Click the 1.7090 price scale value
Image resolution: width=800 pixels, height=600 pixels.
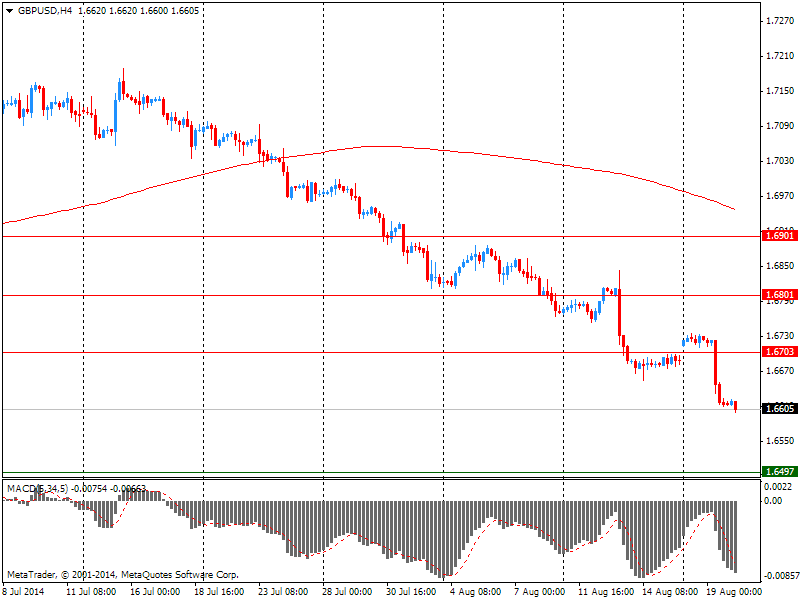click(781, 126)
